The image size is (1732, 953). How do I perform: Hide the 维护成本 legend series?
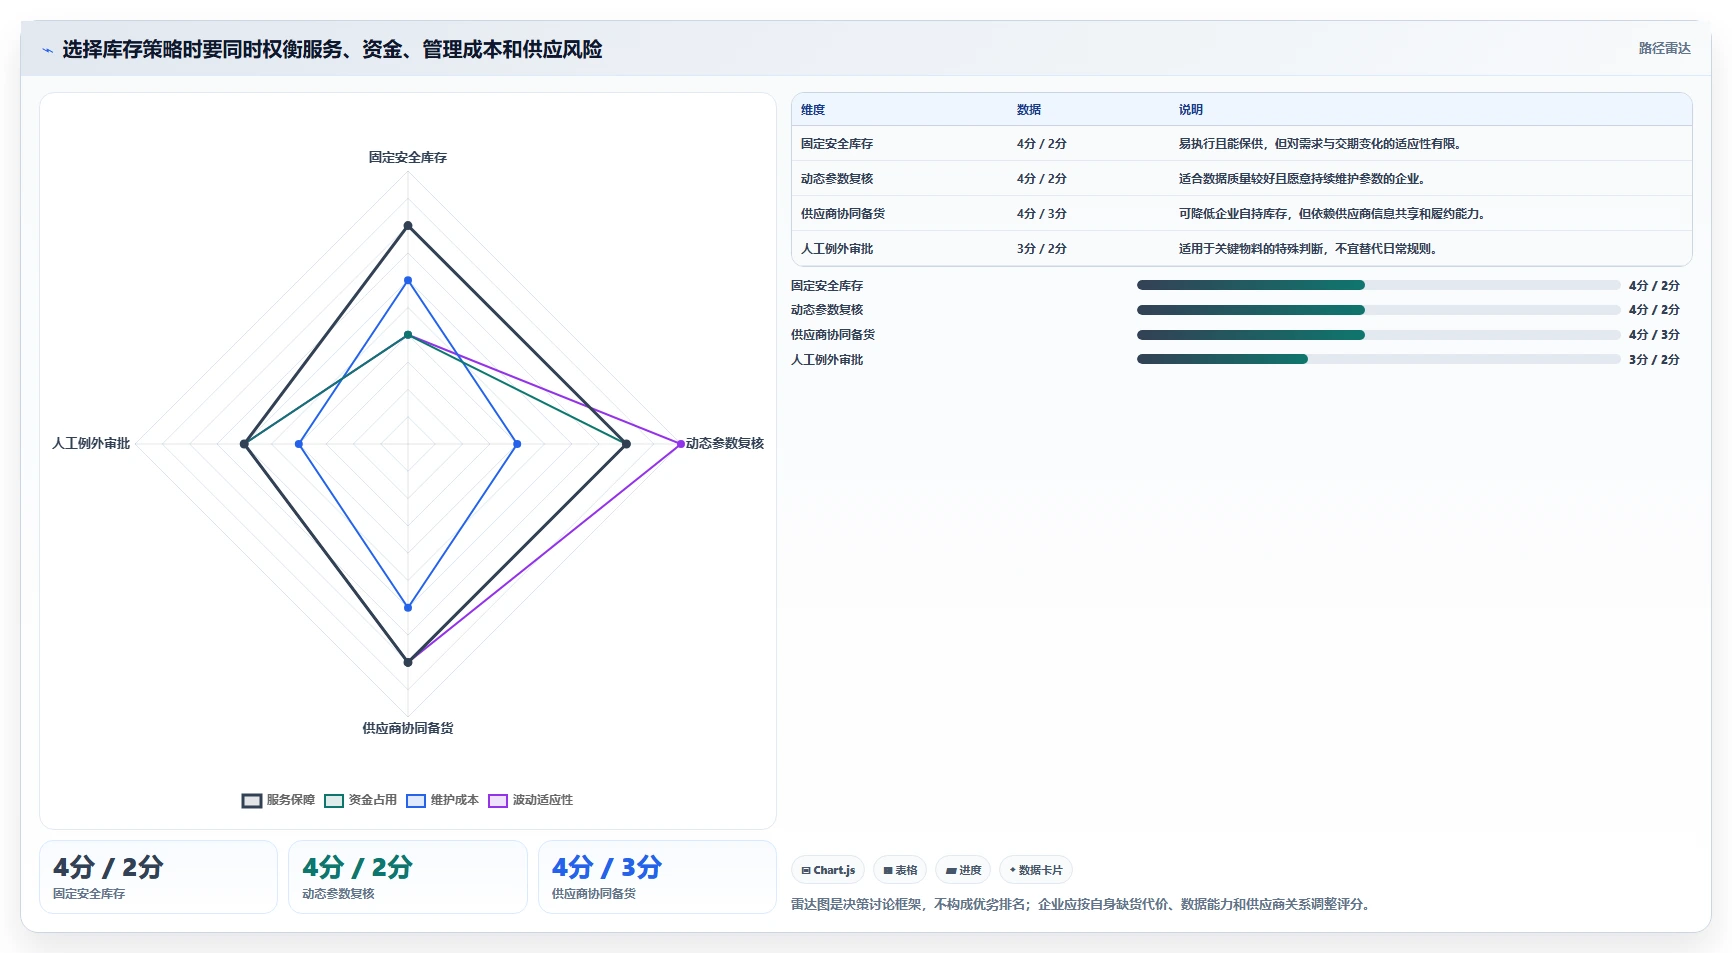pyautogui.click(x=442, y=800)
